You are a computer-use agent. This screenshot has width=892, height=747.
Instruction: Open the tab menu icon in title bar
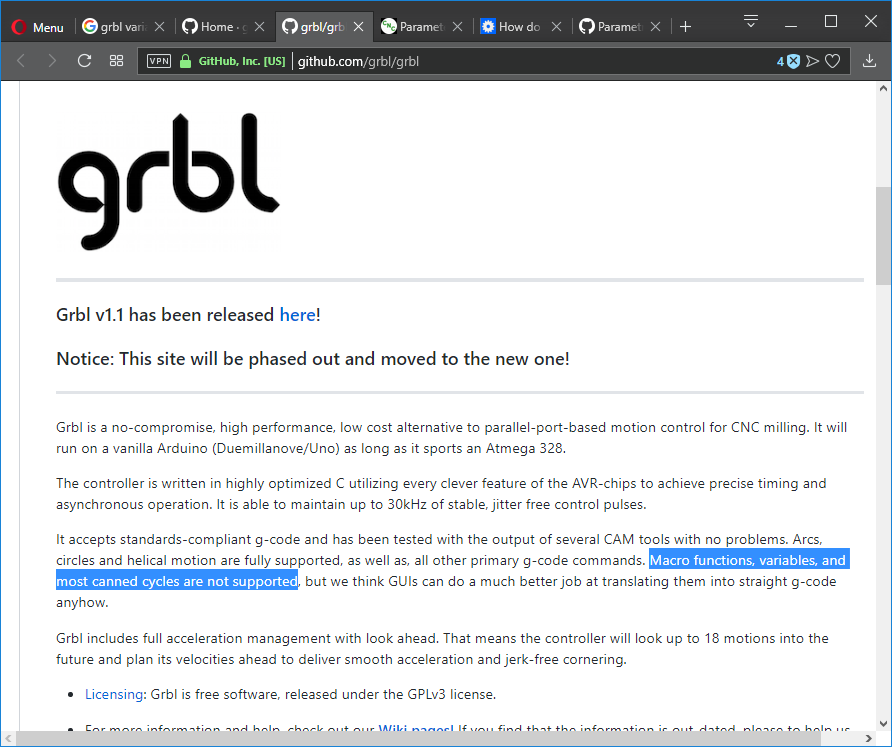click(x=751, y=22)
